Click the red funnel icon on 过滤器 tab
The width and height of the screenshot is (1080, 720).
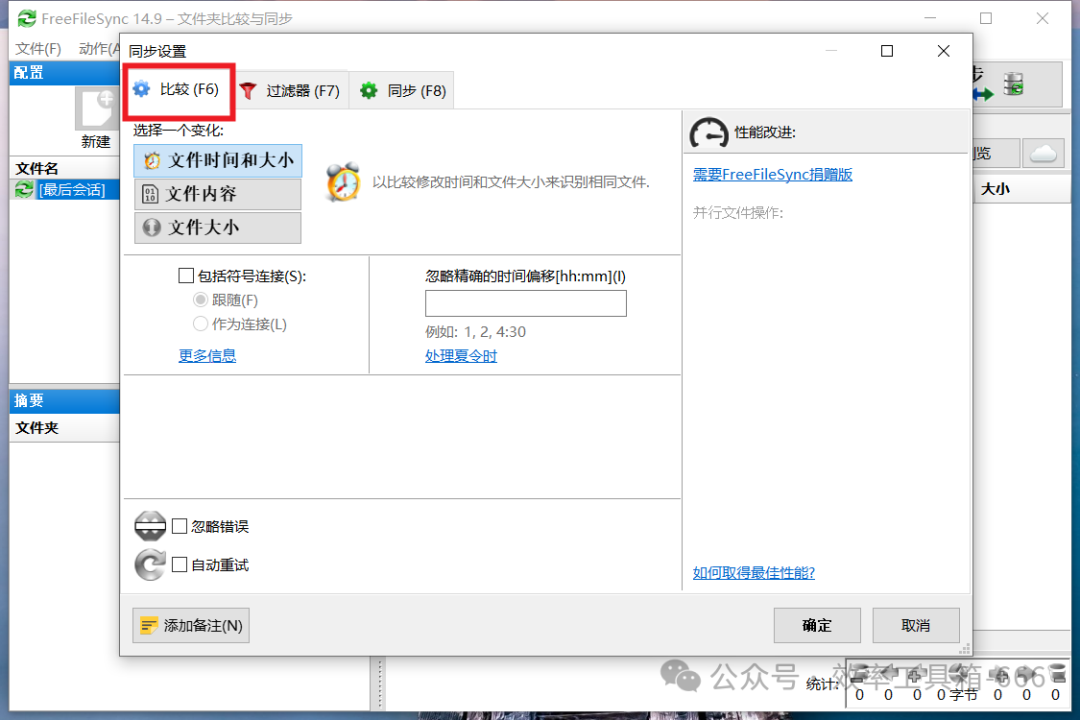pos(249,90)
